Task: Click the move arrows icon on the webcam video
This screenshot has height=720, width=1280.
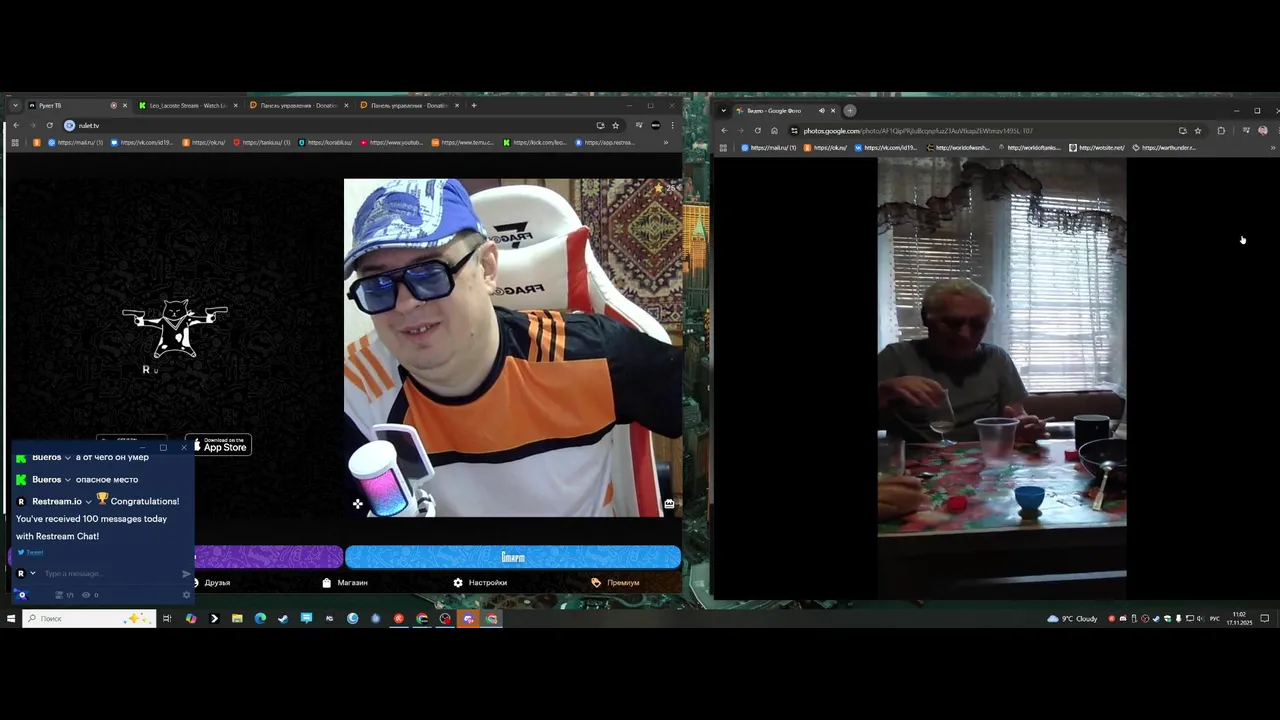Action: pyautogui.click(x=358, y=504)
